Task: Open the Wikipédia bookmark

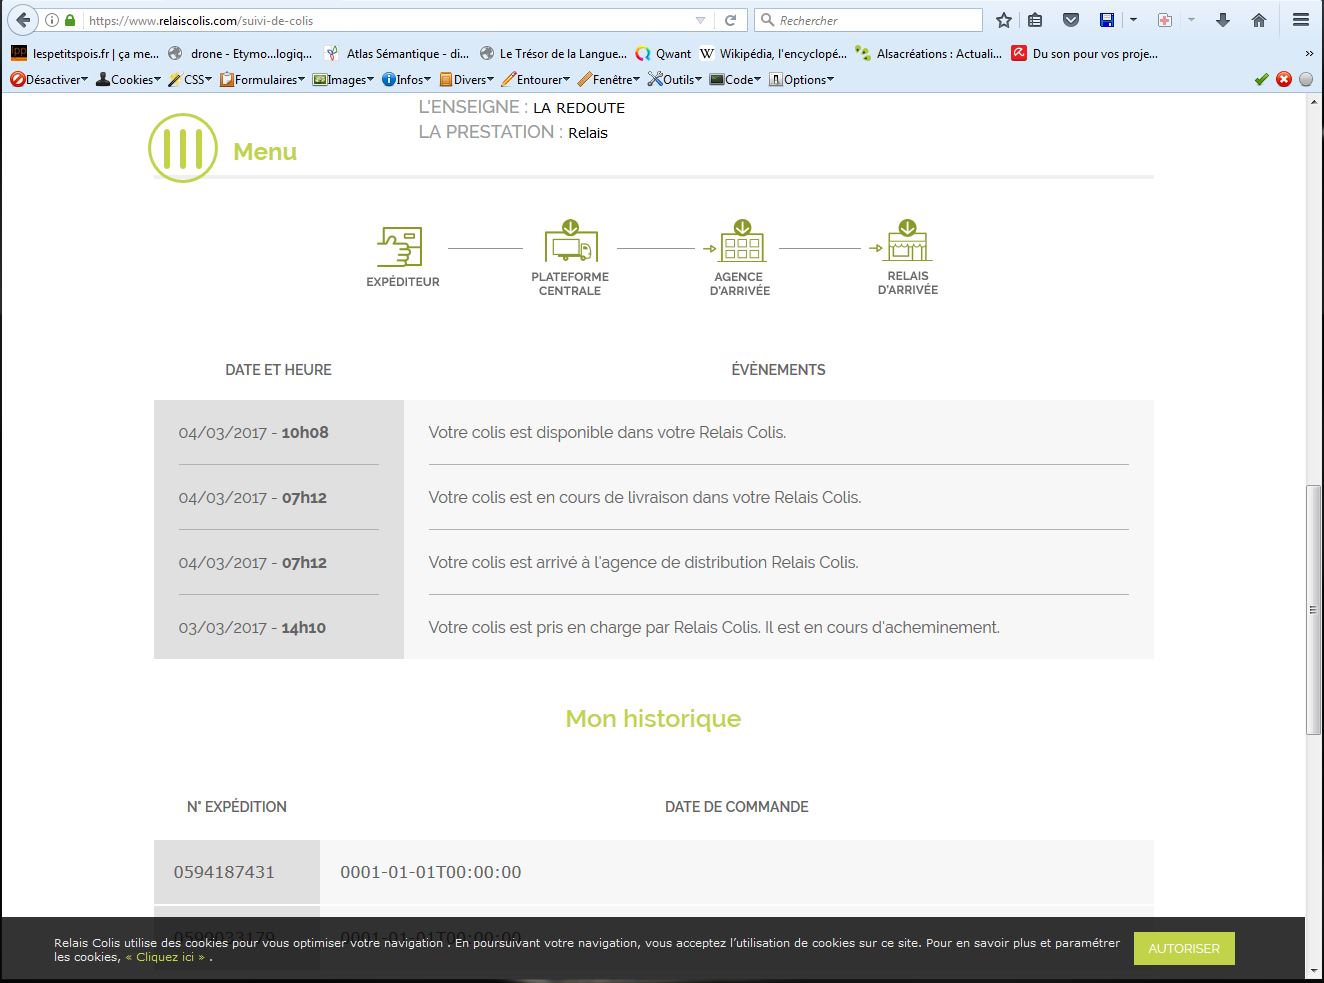Action: click(773, 54)
